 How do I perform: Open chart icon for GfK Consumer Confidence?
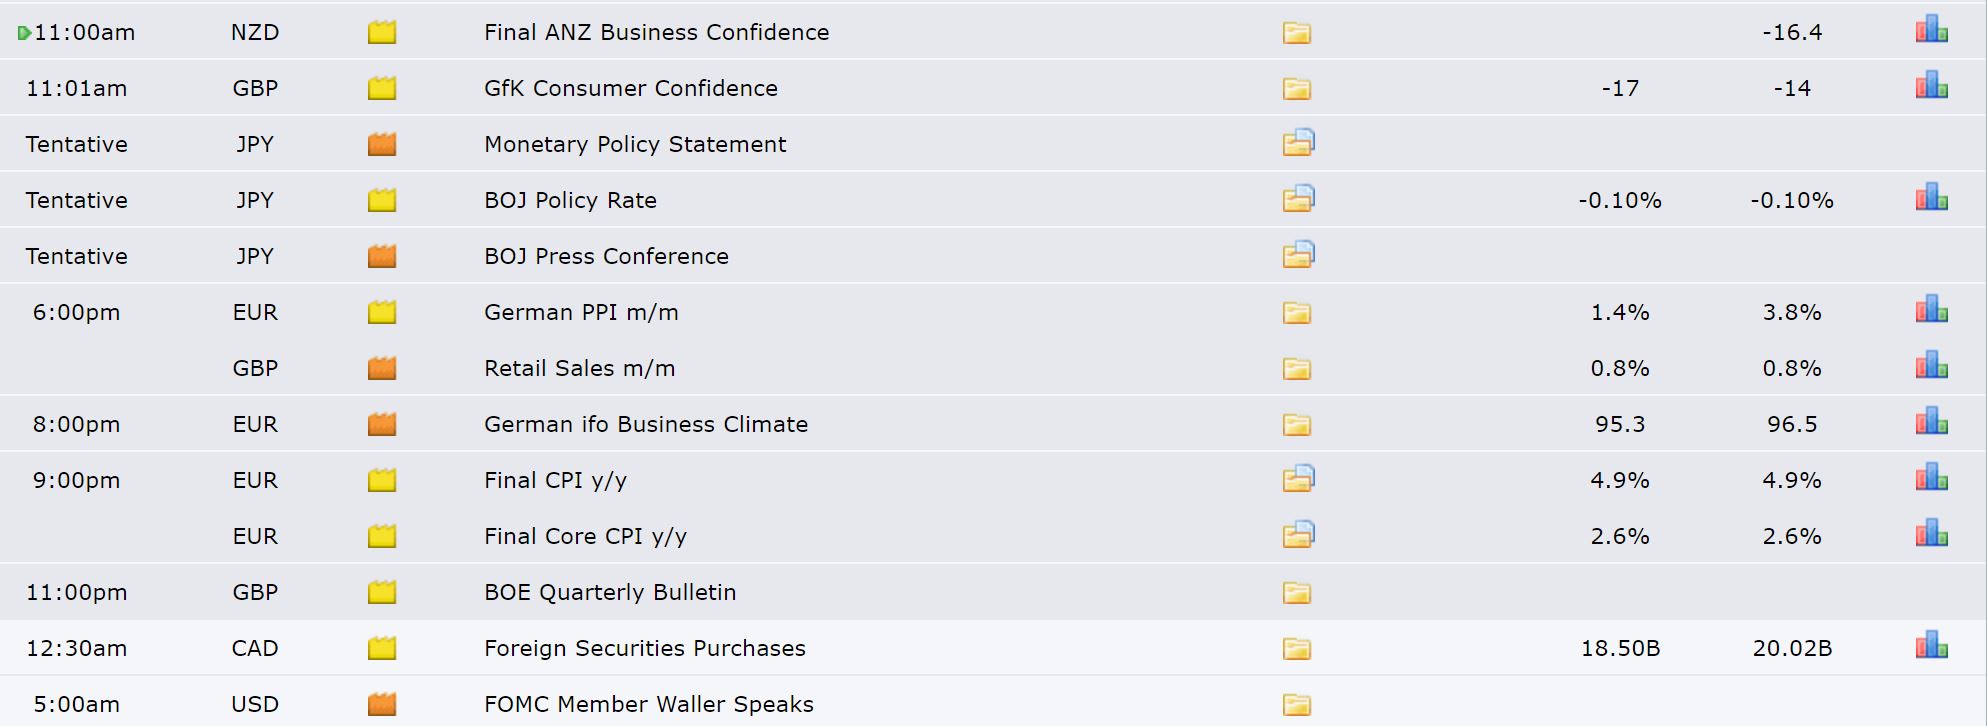(1931, 85)
